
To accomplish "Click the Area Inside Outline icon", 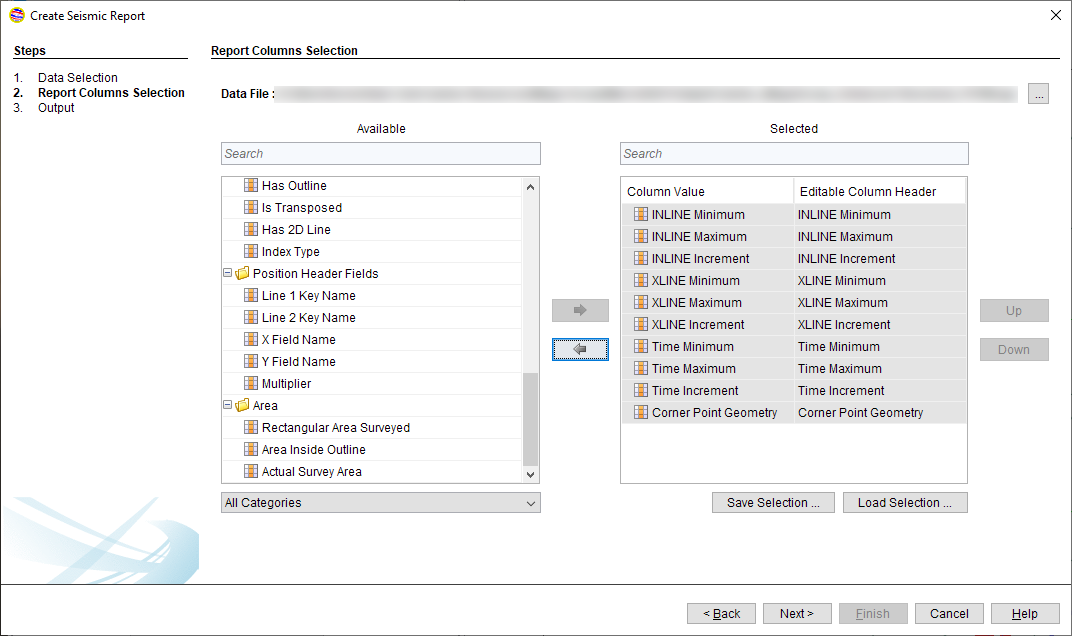I will pos(251,449).
